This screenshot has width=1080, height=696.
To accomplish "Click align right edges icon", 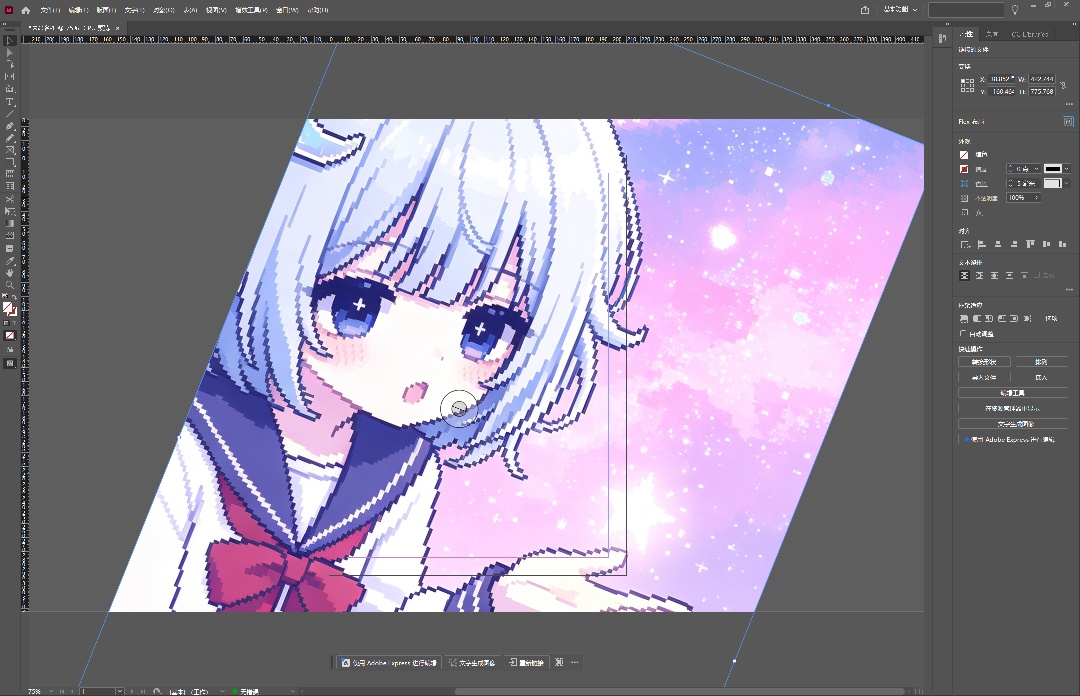I will (1014, 244).
